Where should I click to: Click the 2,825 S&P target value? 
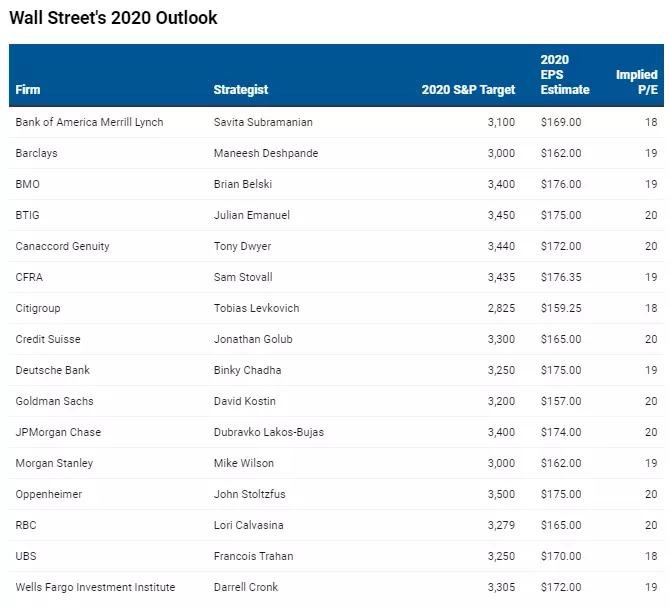501,308
